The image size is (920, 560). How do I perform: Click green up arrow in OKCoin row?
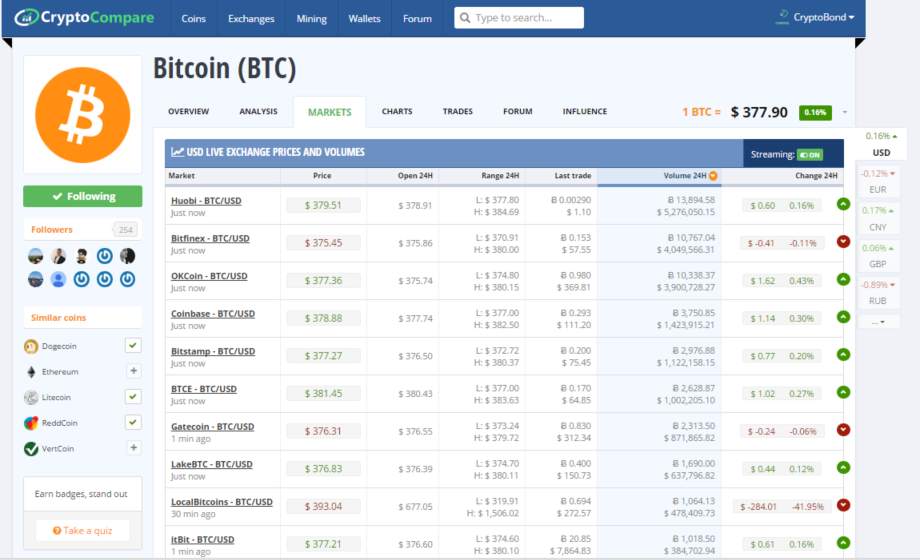pos(843,279)
